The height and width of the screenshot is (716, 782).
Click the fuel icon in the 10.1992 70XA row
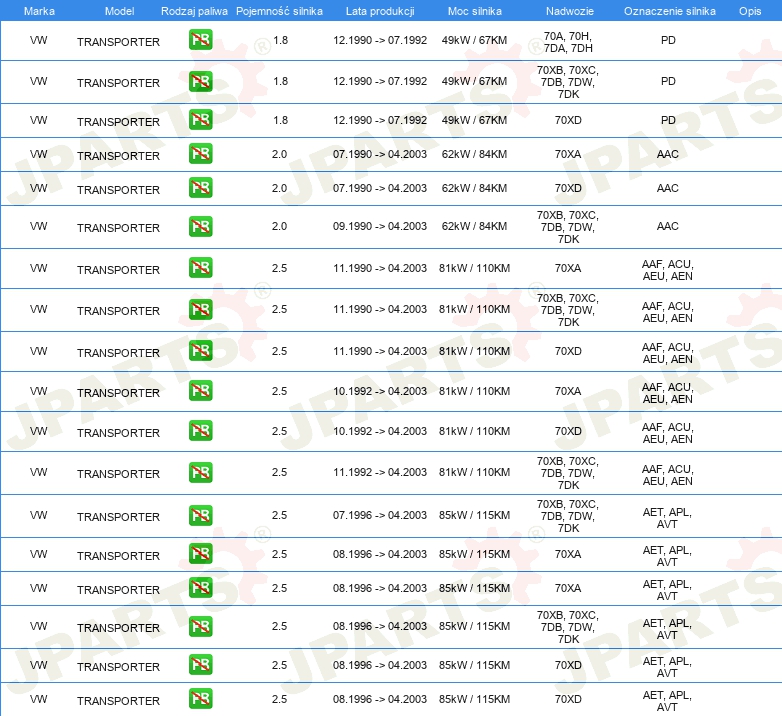200,390
